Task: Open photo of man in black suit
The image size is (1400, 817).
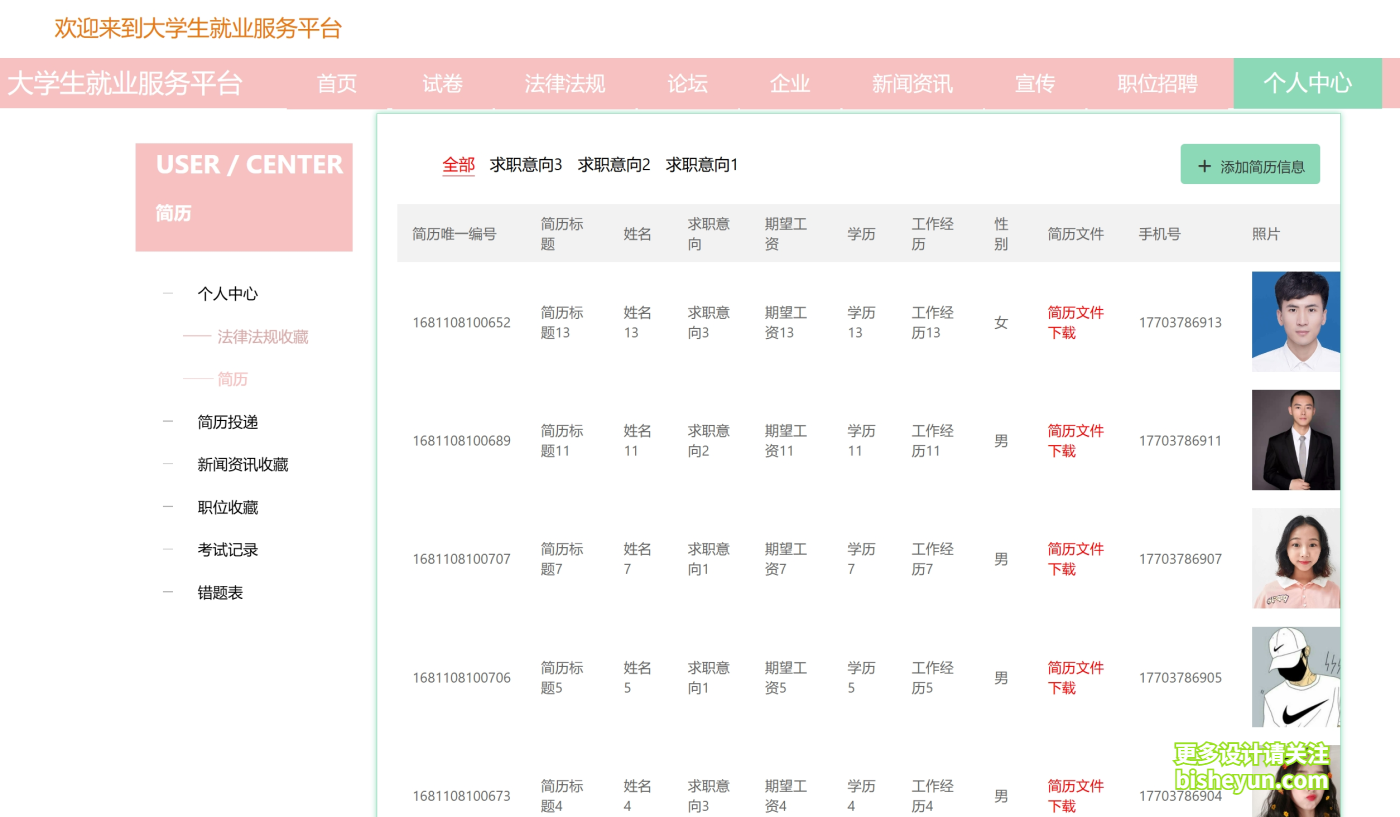Action: click(x=1295, y=440)
